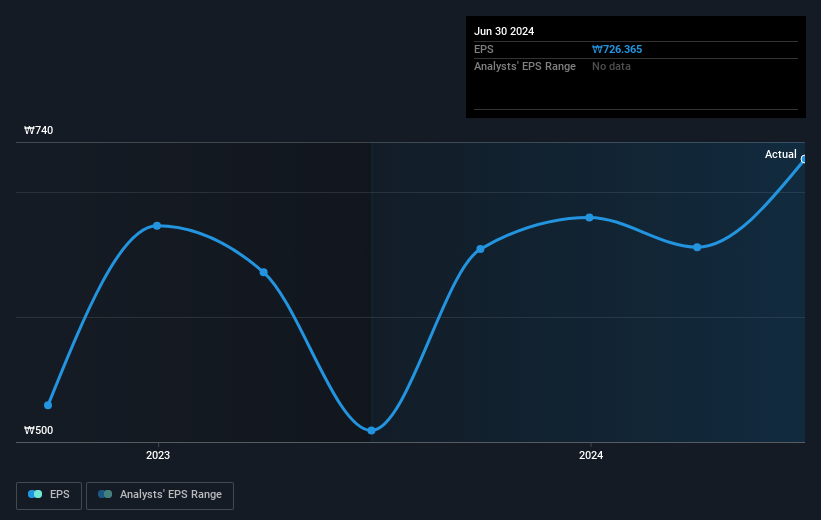Select the lowest EPS data point at ₩500
Viewport: 821px width, 520px height.
(x=371, y=430)
